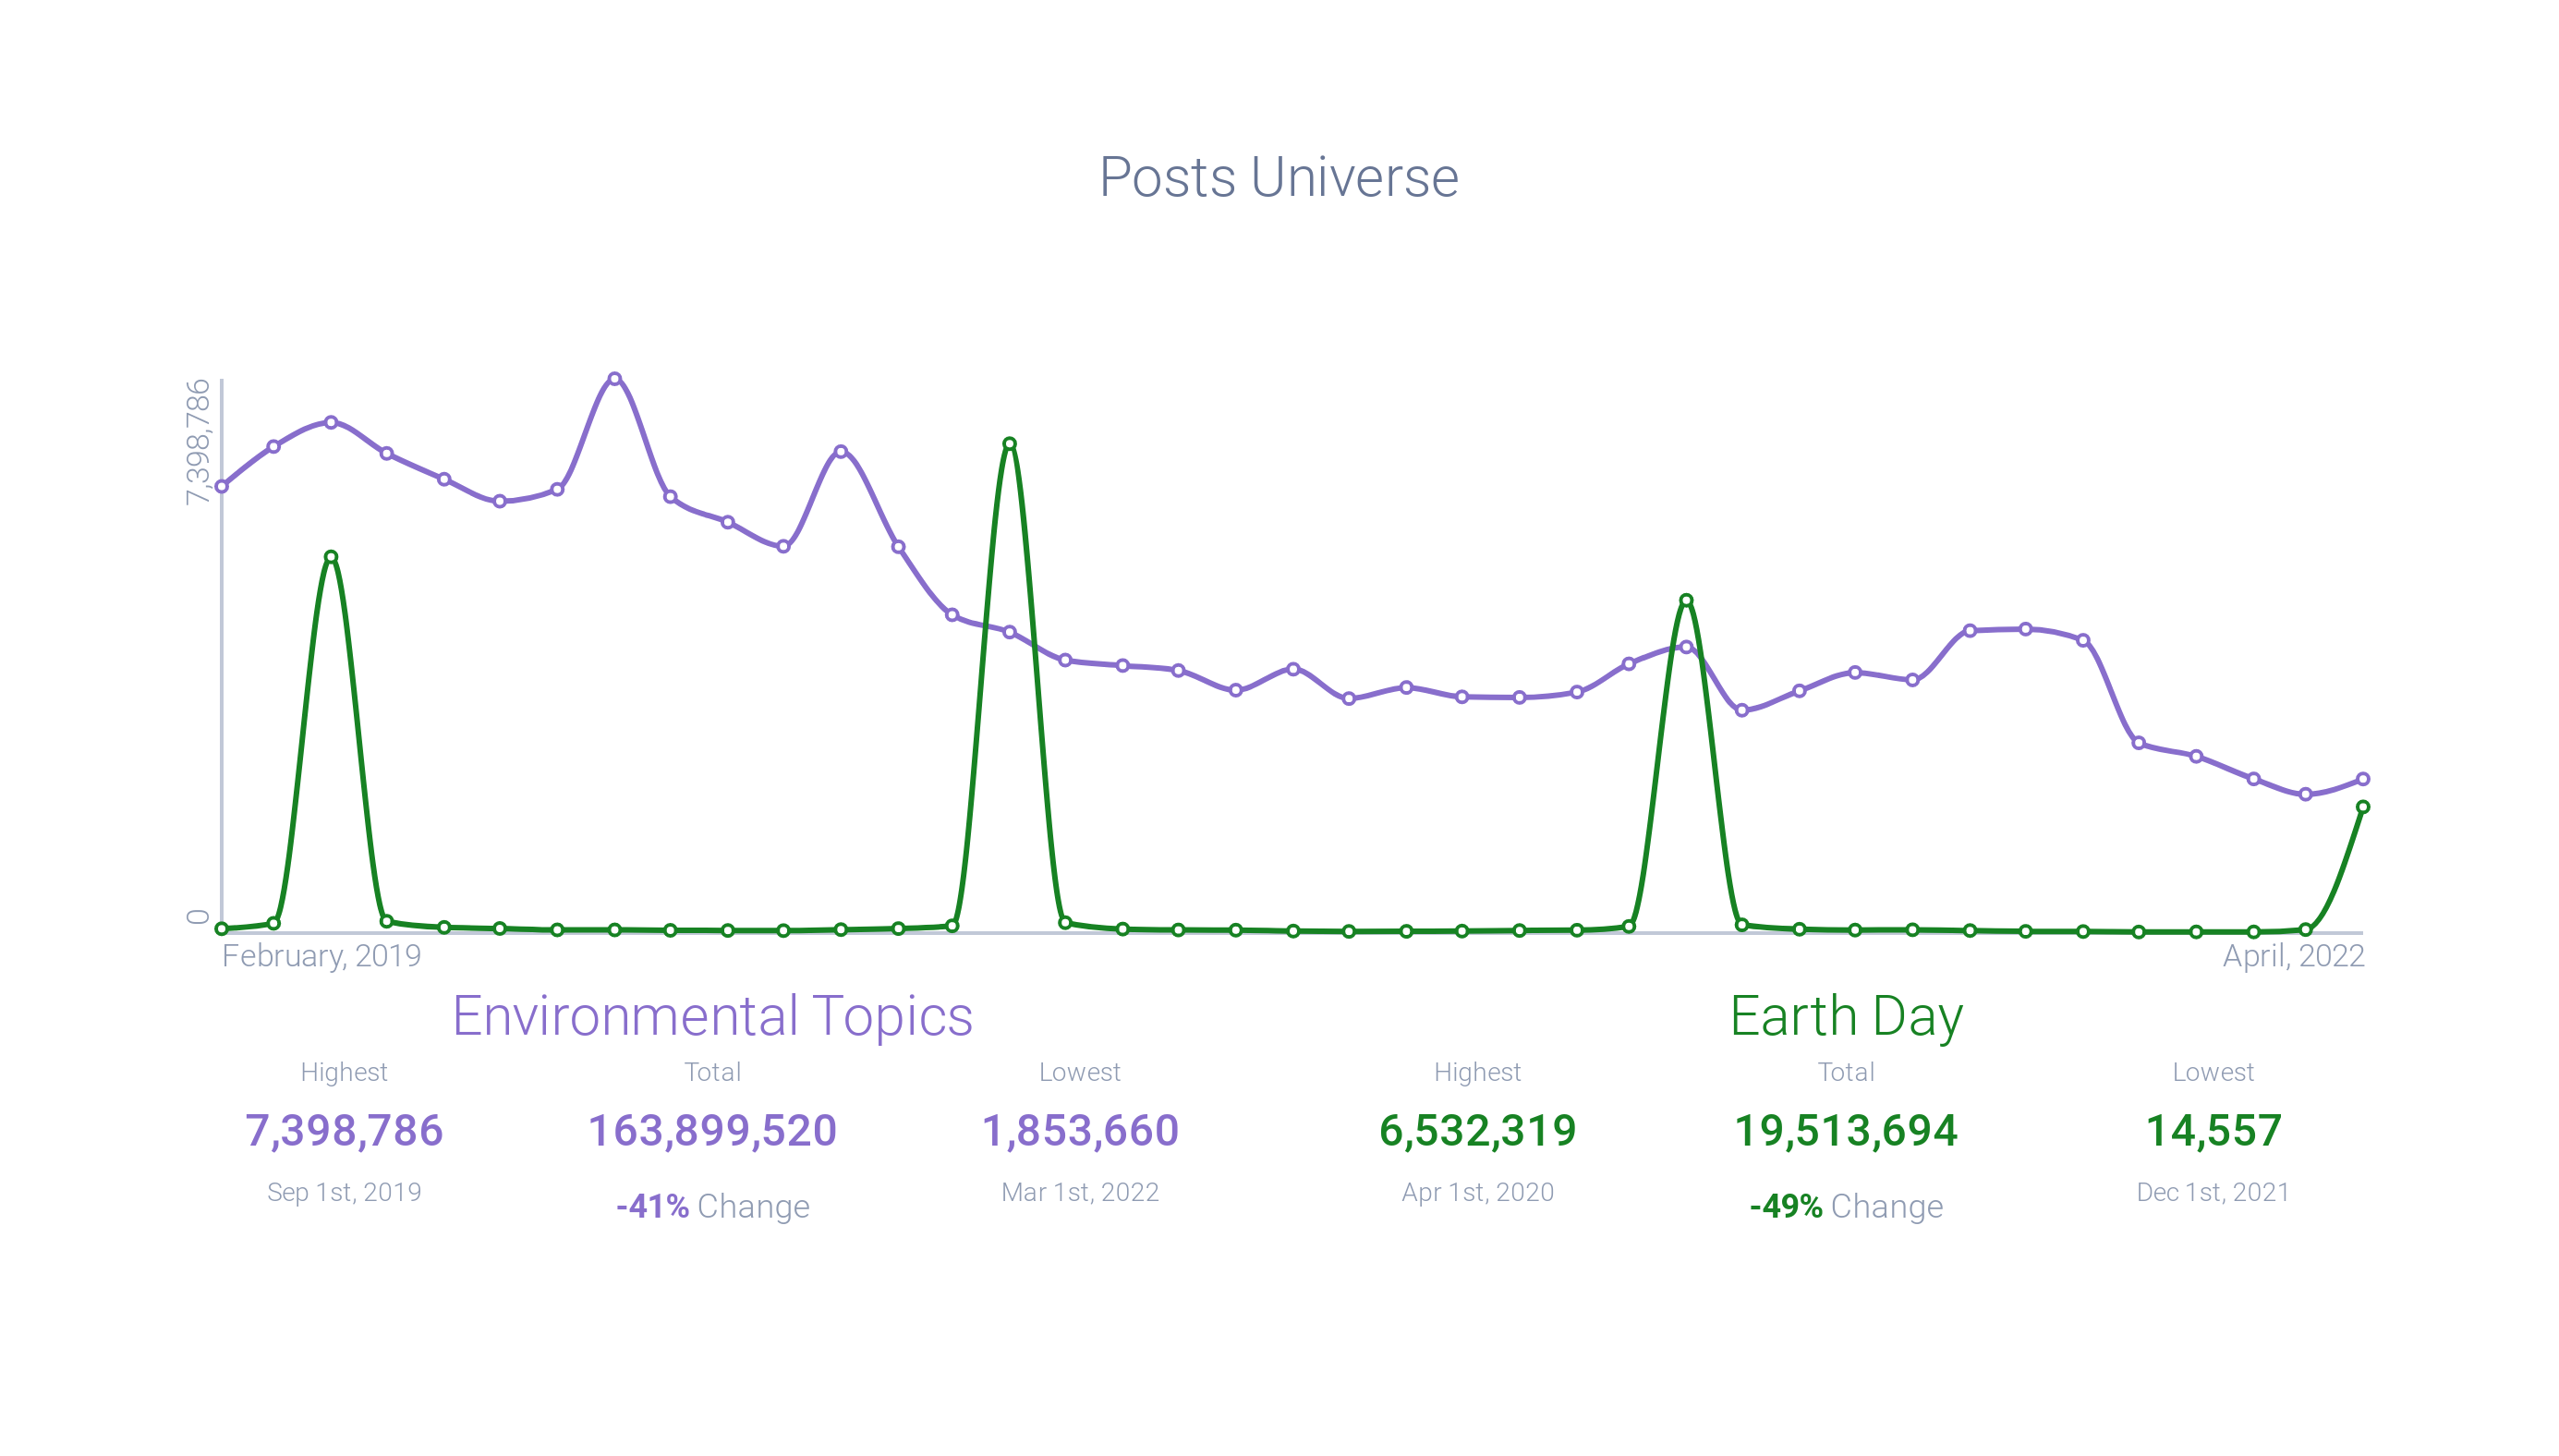Image resolution: width=2559 pixels, height=1456 pixels.
Task: Click the Earth Day highest value 6,532,319
Action: click(x=1477, y=1131)
